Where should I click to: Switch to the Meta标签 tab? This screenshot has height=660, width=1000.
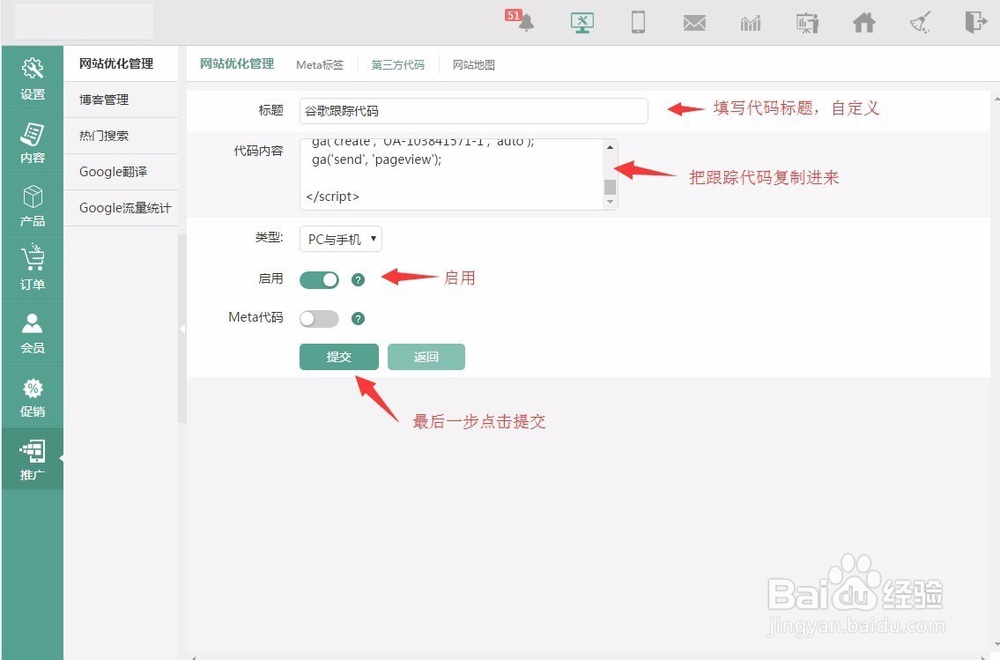[x=319, y=63]
